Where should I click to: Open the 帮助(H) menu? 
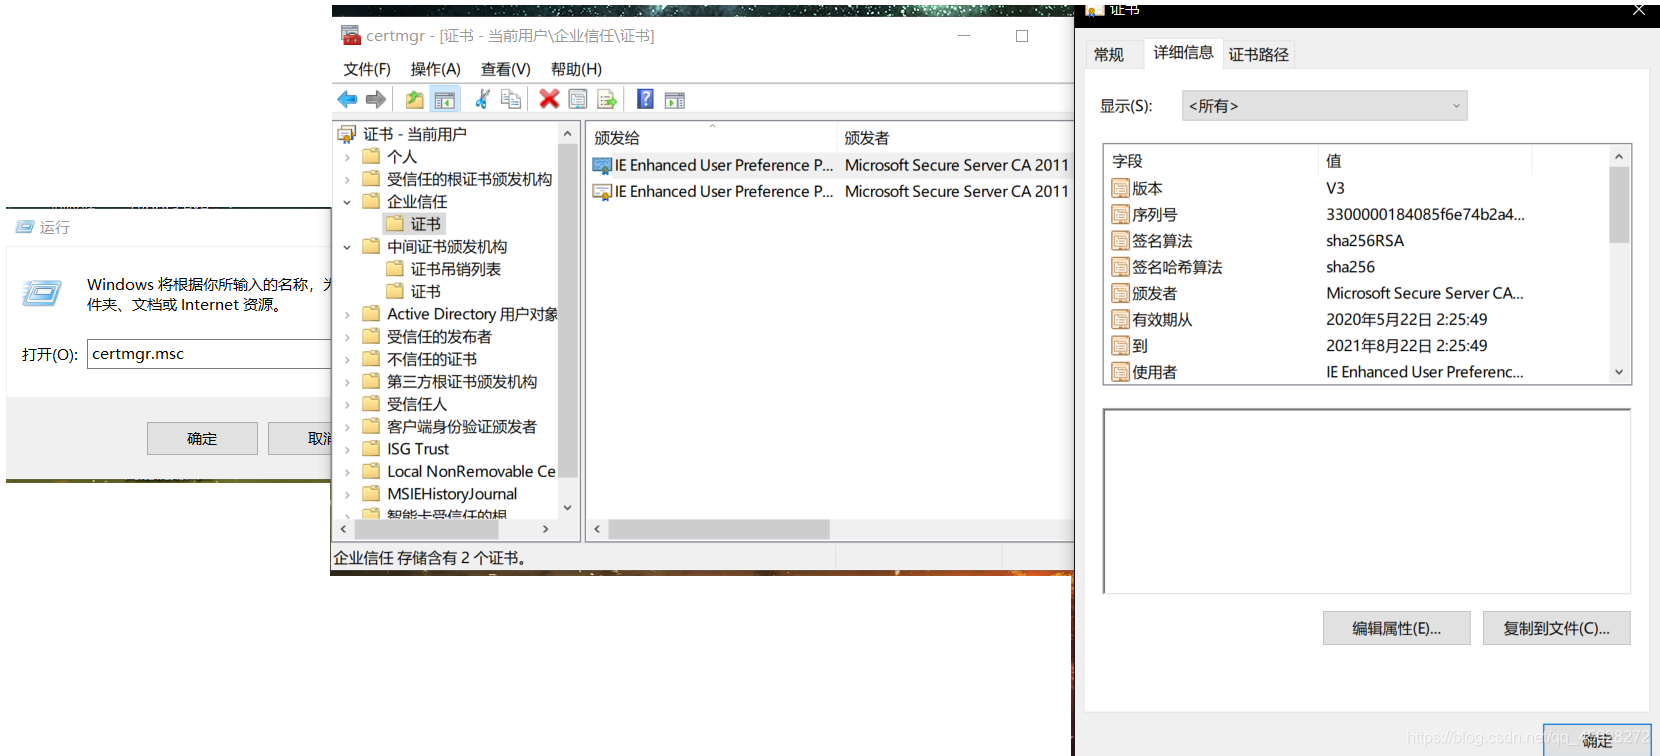[576, 69]
